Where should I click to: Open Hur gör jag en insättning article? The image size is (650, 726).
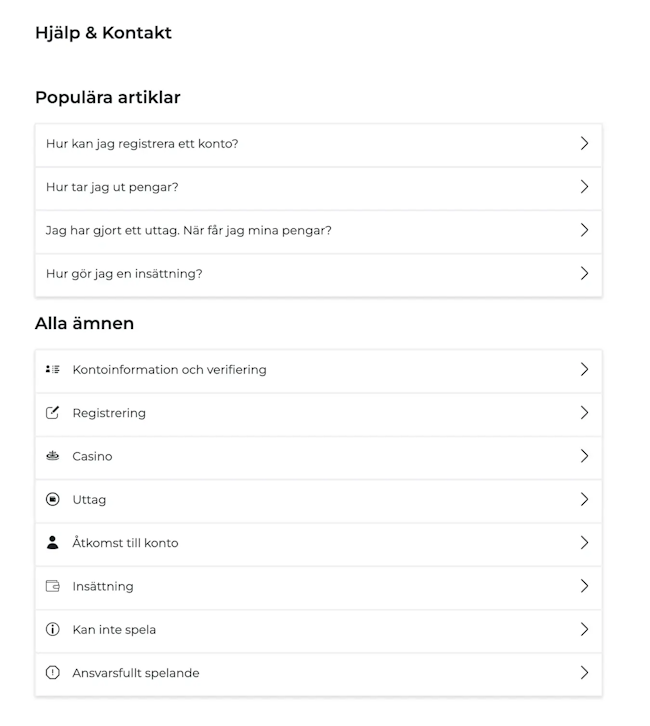click(319, 274)
